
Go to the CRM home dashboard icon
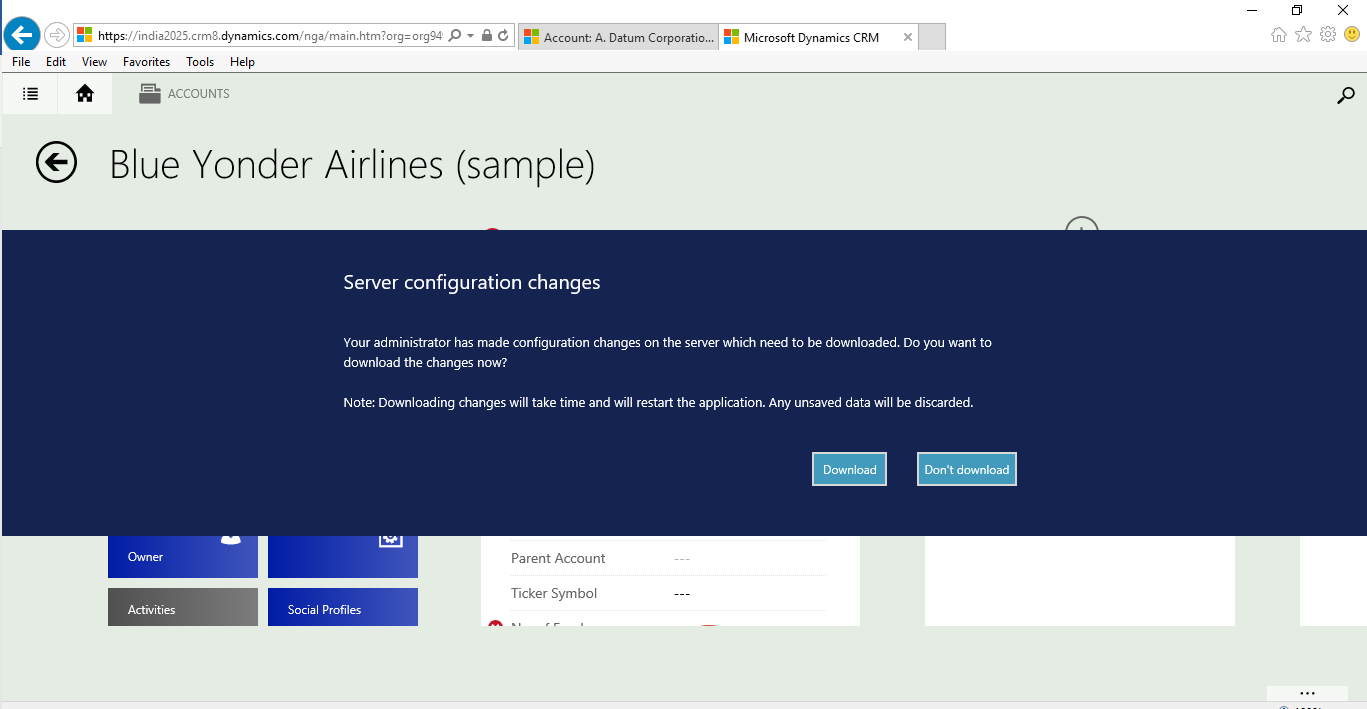click(85, 94)
